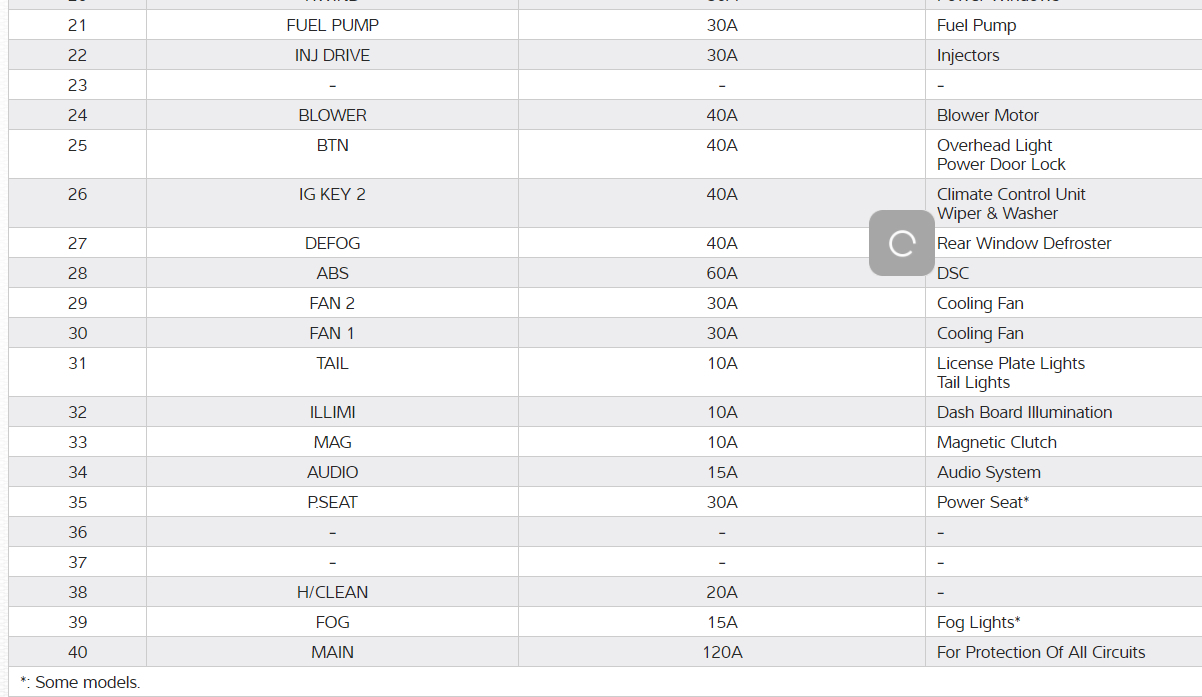
Task: Select the 120A rating for MAIN
Action: [722, 652]
